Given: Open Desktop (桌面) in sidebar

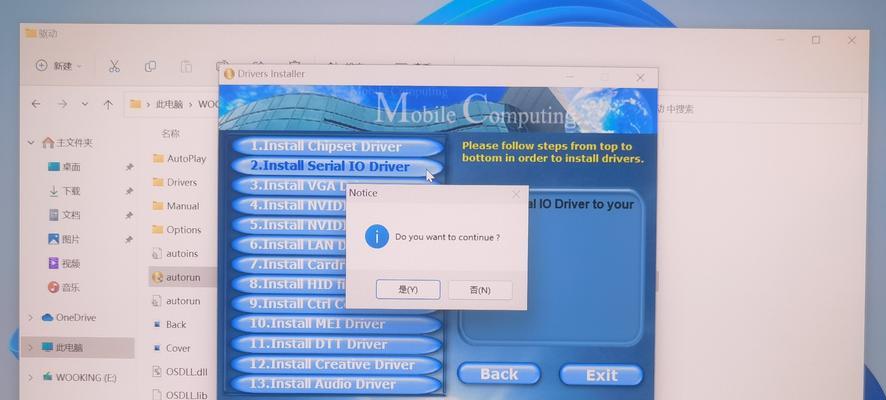Looking at the screenshot, I should 64,167.
